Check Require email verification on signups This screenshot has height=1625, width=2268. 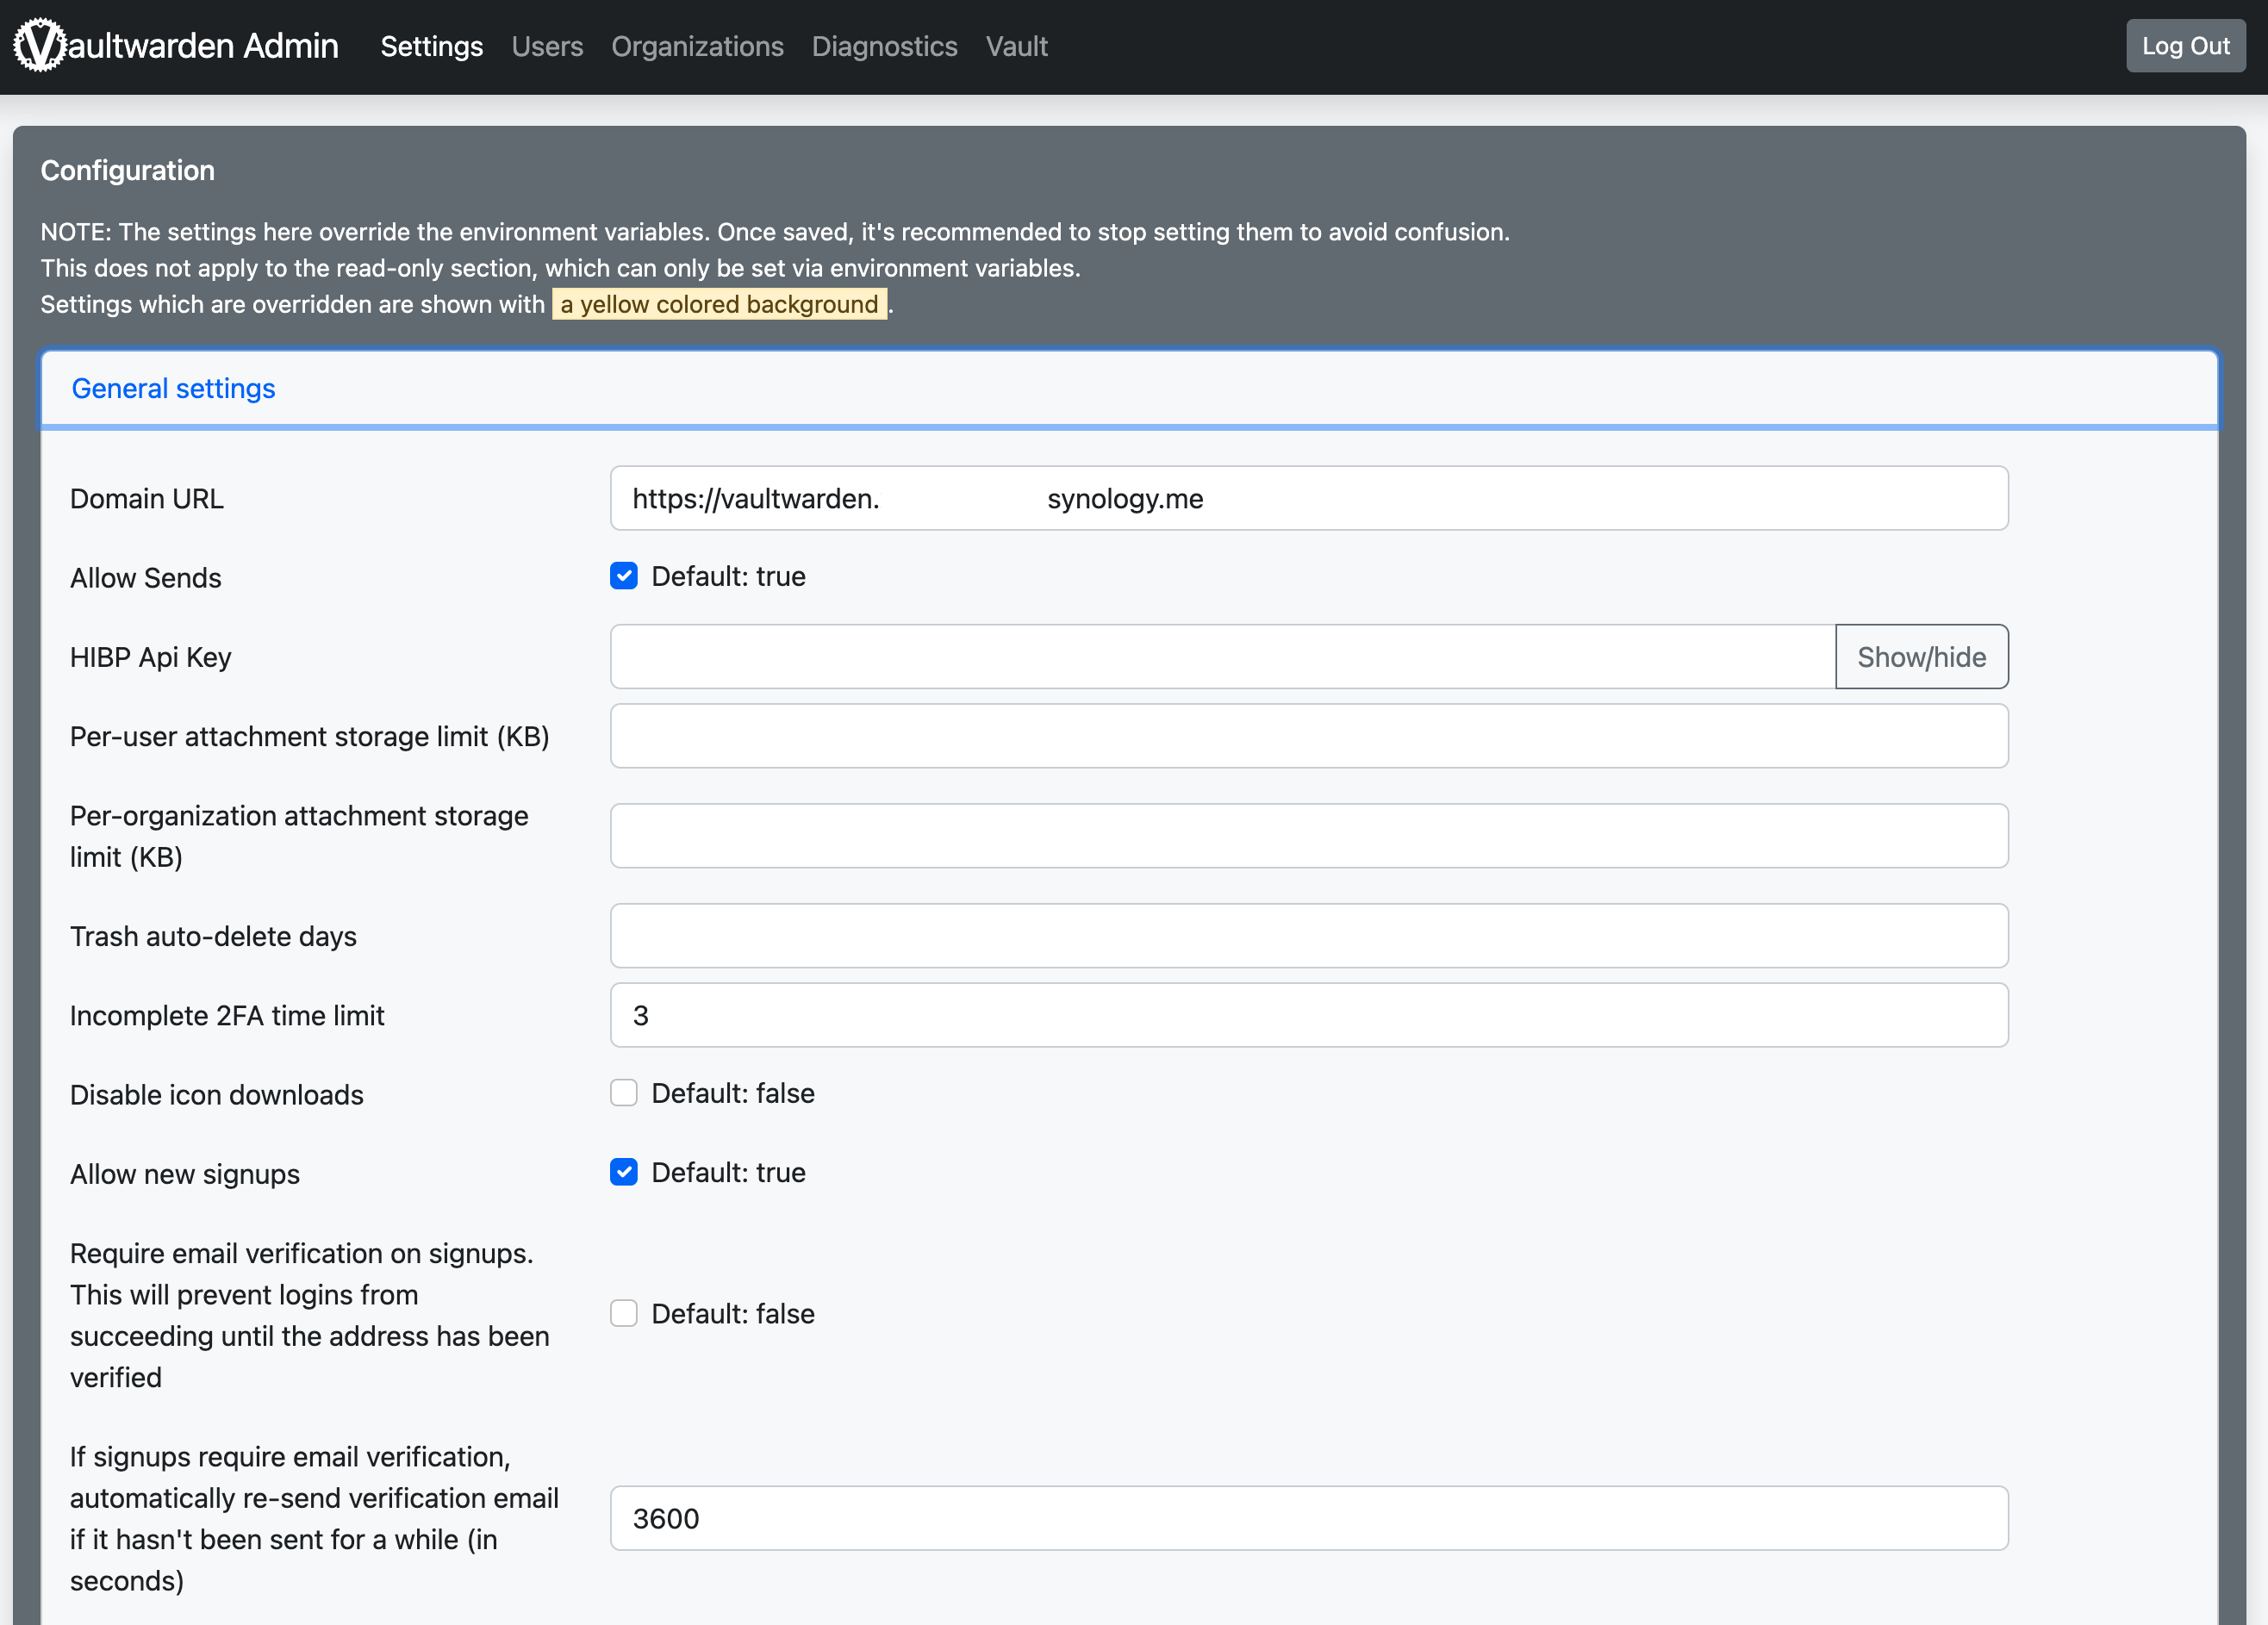[623, 1313]
